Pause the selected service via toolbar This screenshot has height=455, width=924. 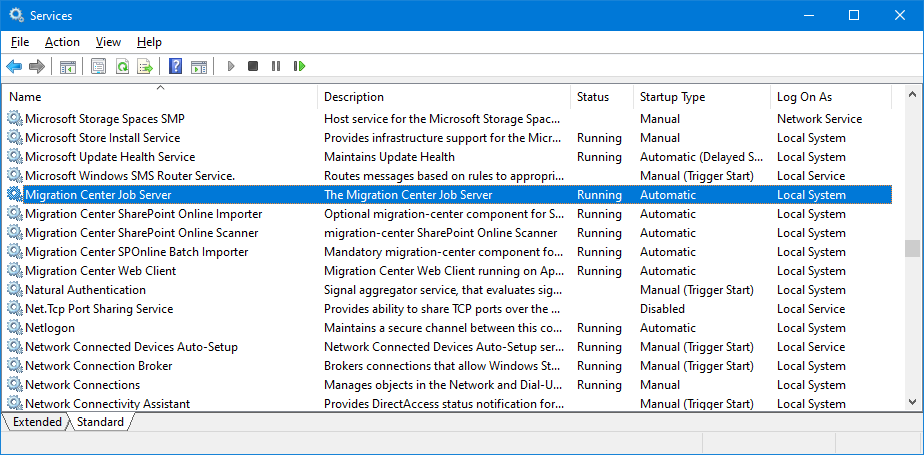tap(276, 66)
